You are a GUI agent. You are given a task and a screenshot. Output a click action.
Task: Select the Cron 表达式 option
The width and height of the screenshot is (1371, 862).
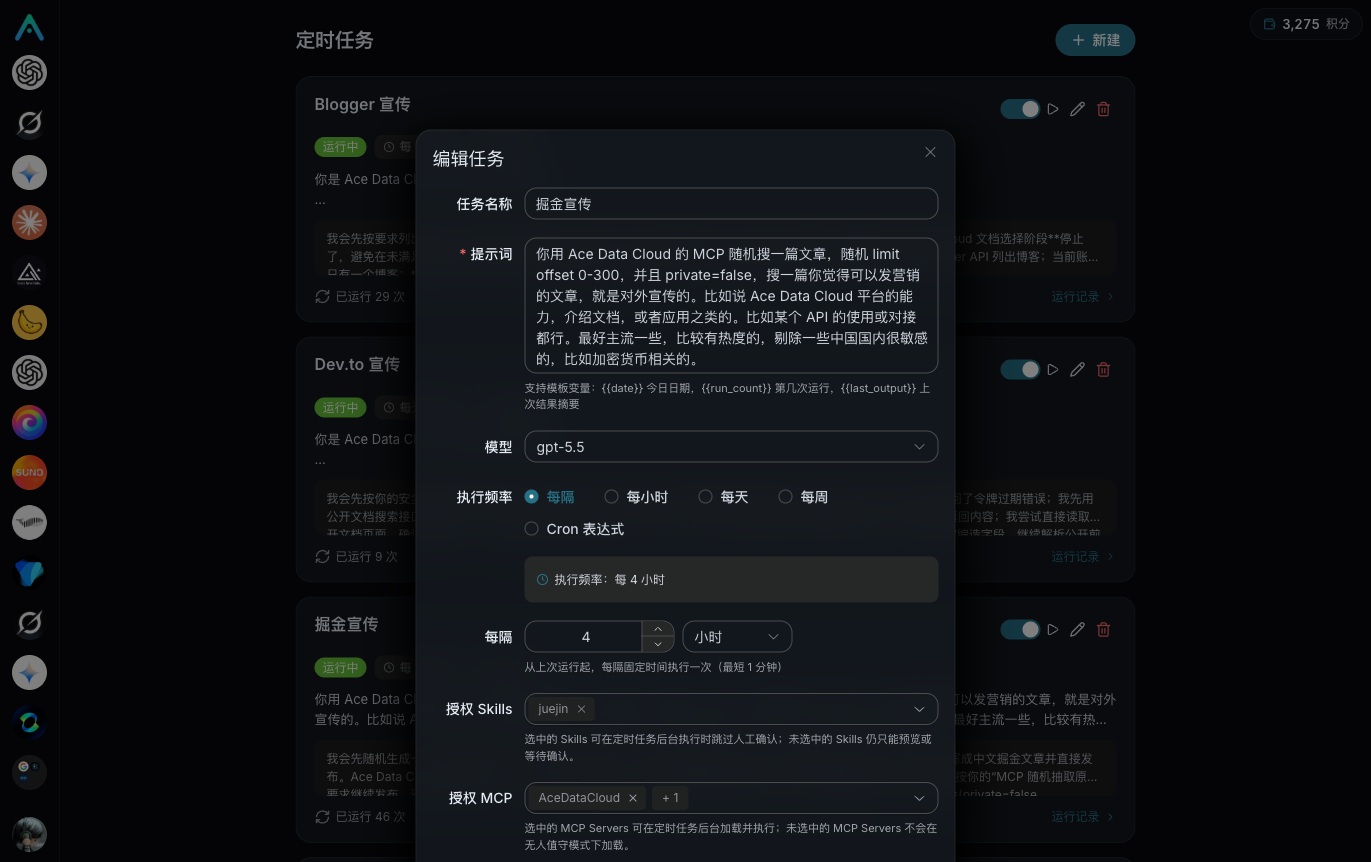574,529
